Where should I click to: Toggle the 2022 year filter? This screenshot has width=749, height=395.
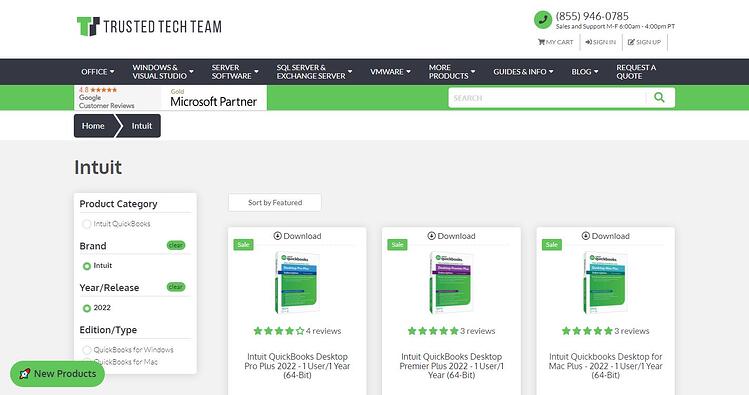[x=96, y=308]
